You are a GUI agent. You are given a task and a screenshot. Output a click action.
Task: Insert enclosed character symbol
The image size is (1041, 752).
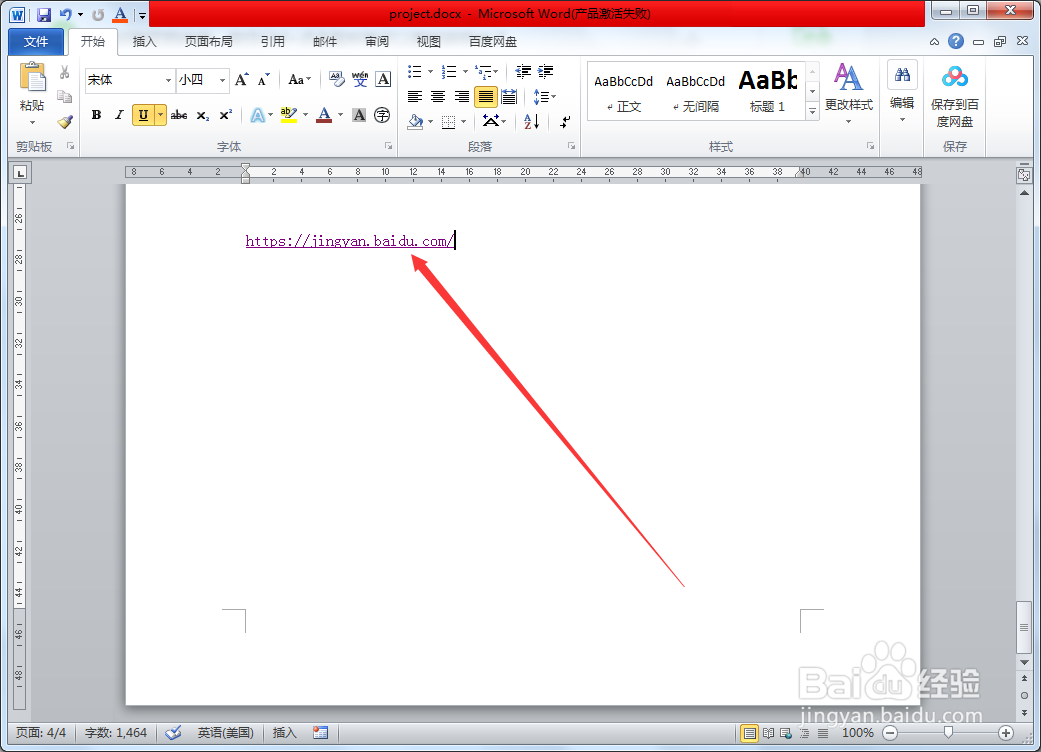[382, 115]
